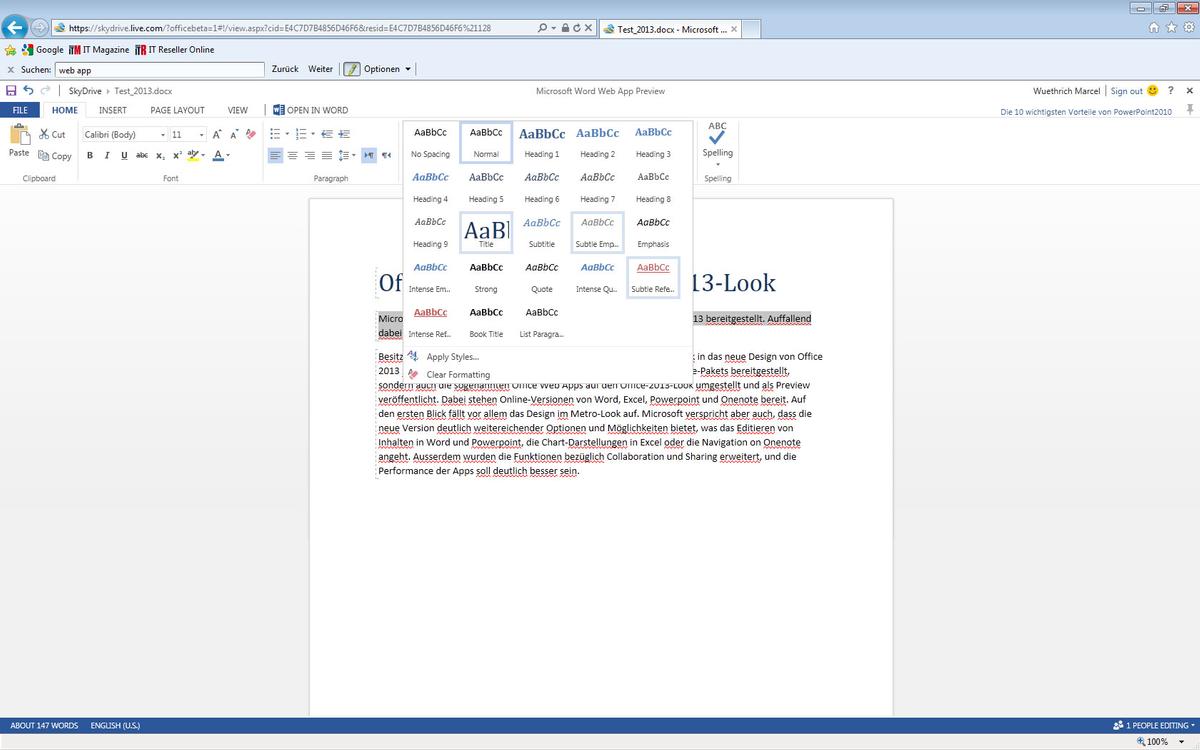1200x750 pixels.
Task: Apply subscript formatting
Action: 160,155
